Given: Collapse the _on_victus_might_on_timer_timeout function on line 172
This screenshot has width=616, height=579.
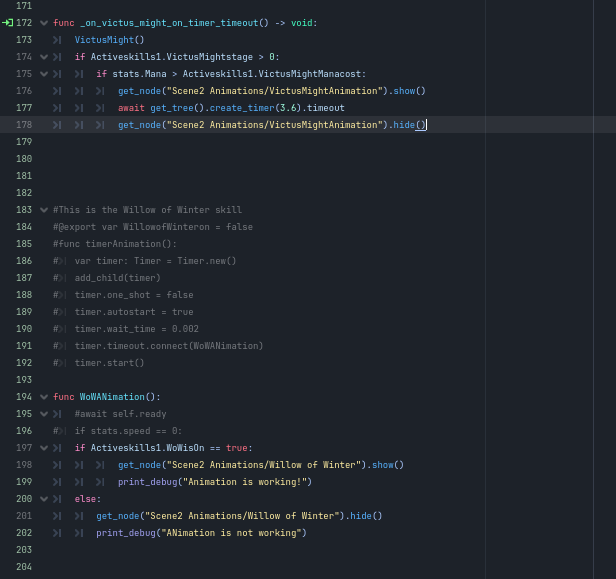Looking at the screenshot, I should [44, 23].
